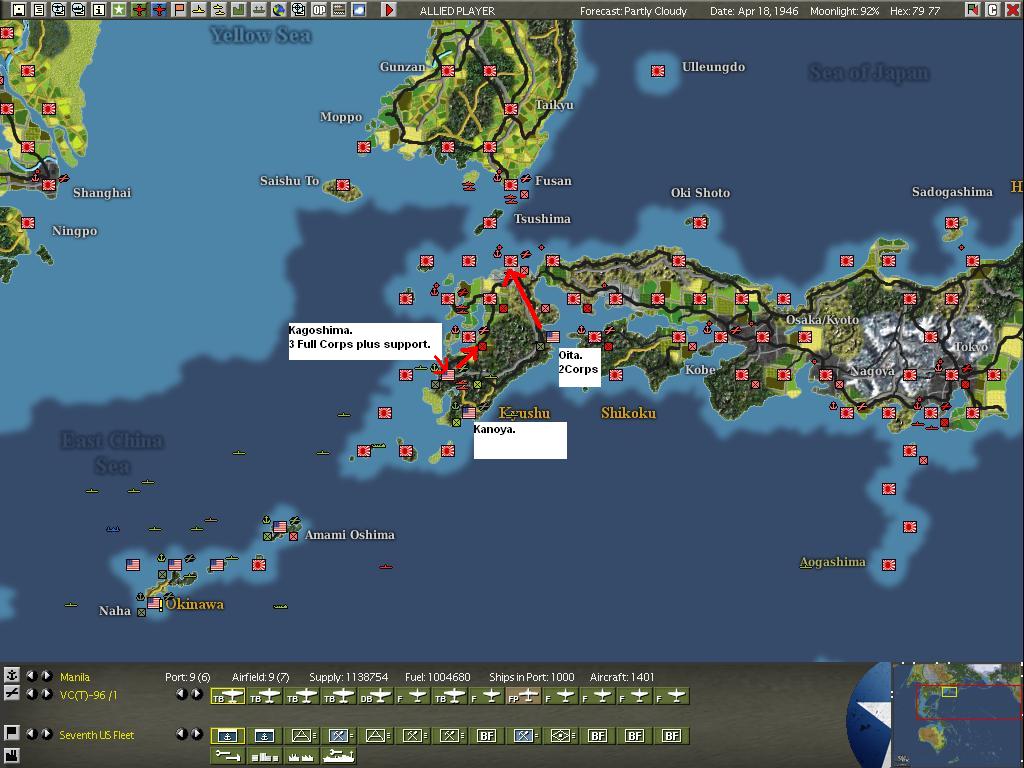1024x768 pixels.
Task: Click the crosshair target toolbar icon
Action: [298, 10]
